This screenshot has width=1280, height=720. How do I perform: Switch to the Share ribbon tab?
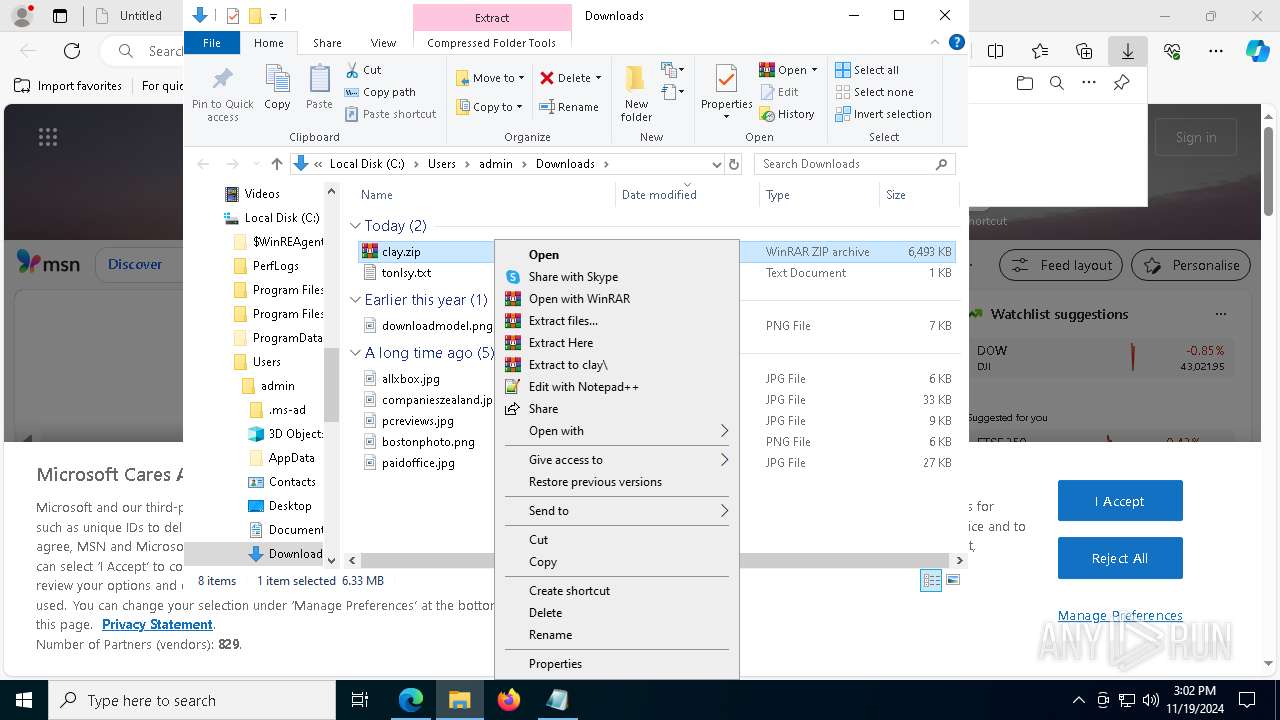[327, 43]
